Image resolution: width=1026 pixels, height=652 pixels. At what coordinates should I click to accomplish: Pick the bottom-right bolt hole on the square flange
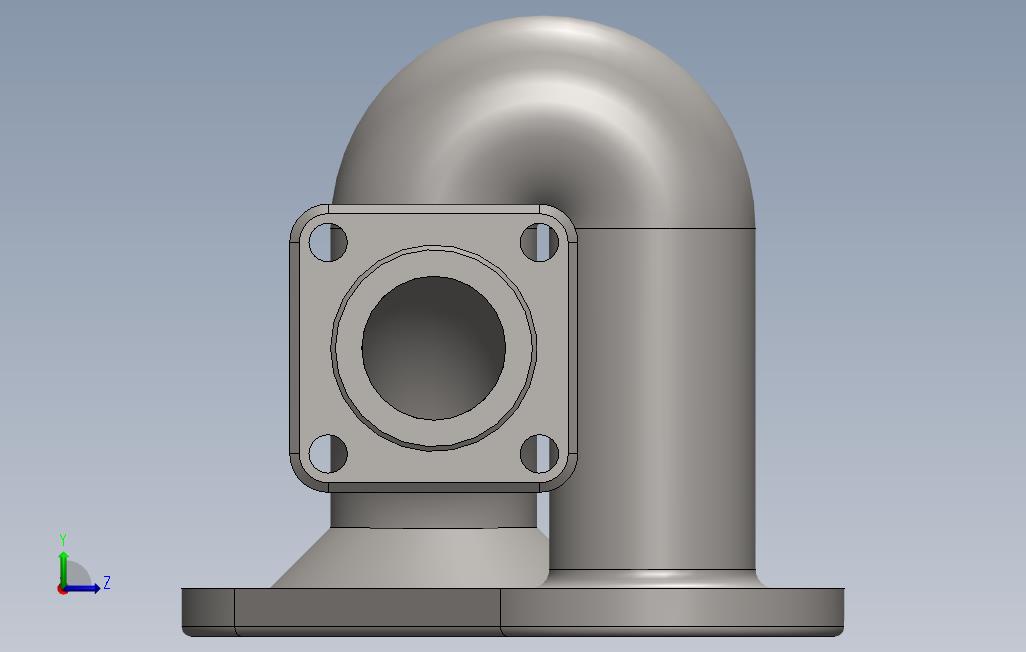coord(539,453)
